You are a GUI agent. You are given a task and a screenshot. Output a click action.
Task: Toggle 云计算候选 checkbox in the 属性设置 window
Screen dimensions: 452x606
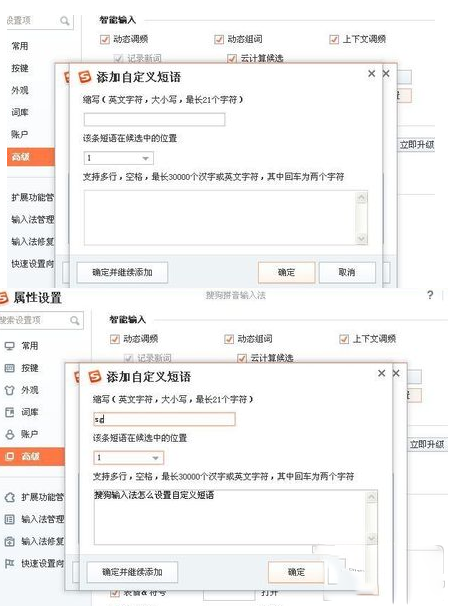coord(242,358)
